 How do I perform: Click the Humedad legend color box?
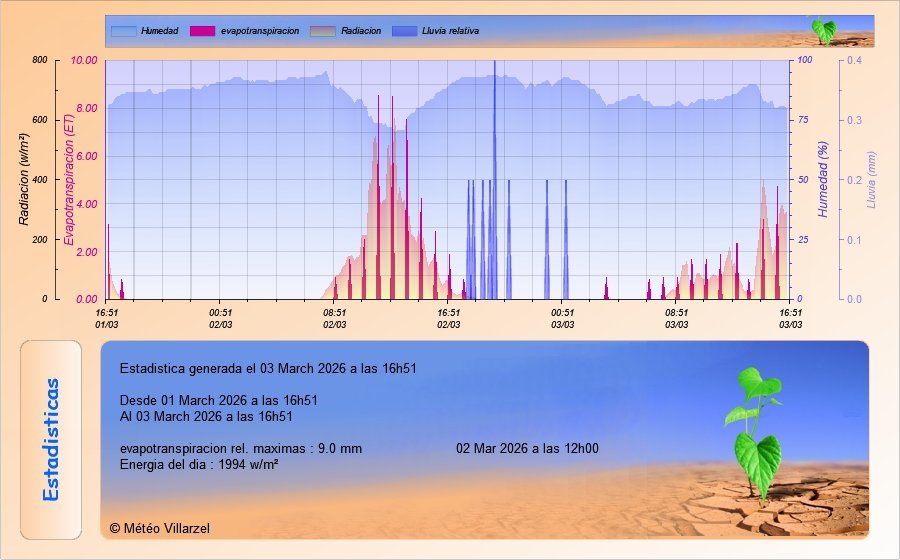click(123, 31)
